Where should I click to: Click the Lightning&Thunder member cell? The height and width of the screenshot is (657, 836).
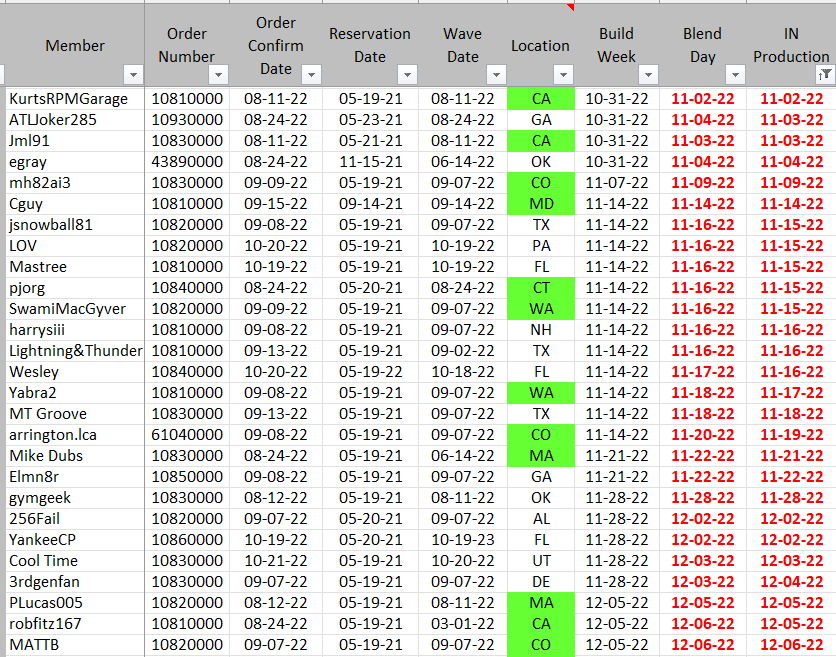point(76,351)
